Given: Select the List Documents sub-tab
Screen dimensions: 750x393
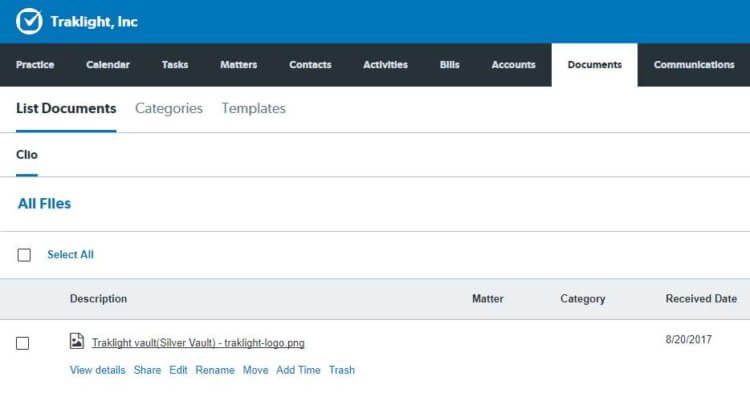Looking at the screenshot, I should (x=66, y=109).
